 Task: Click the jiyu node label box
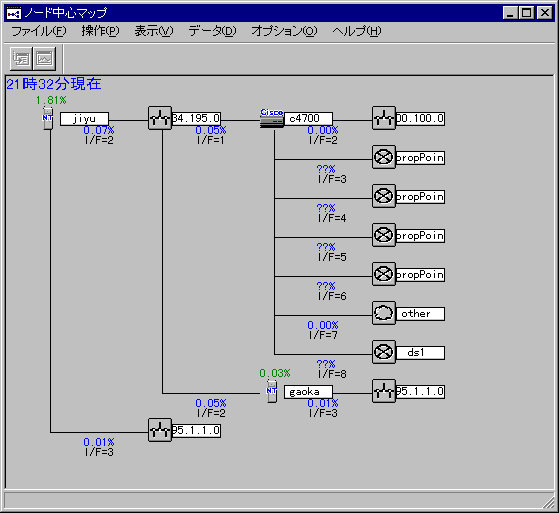coord(84,119)
